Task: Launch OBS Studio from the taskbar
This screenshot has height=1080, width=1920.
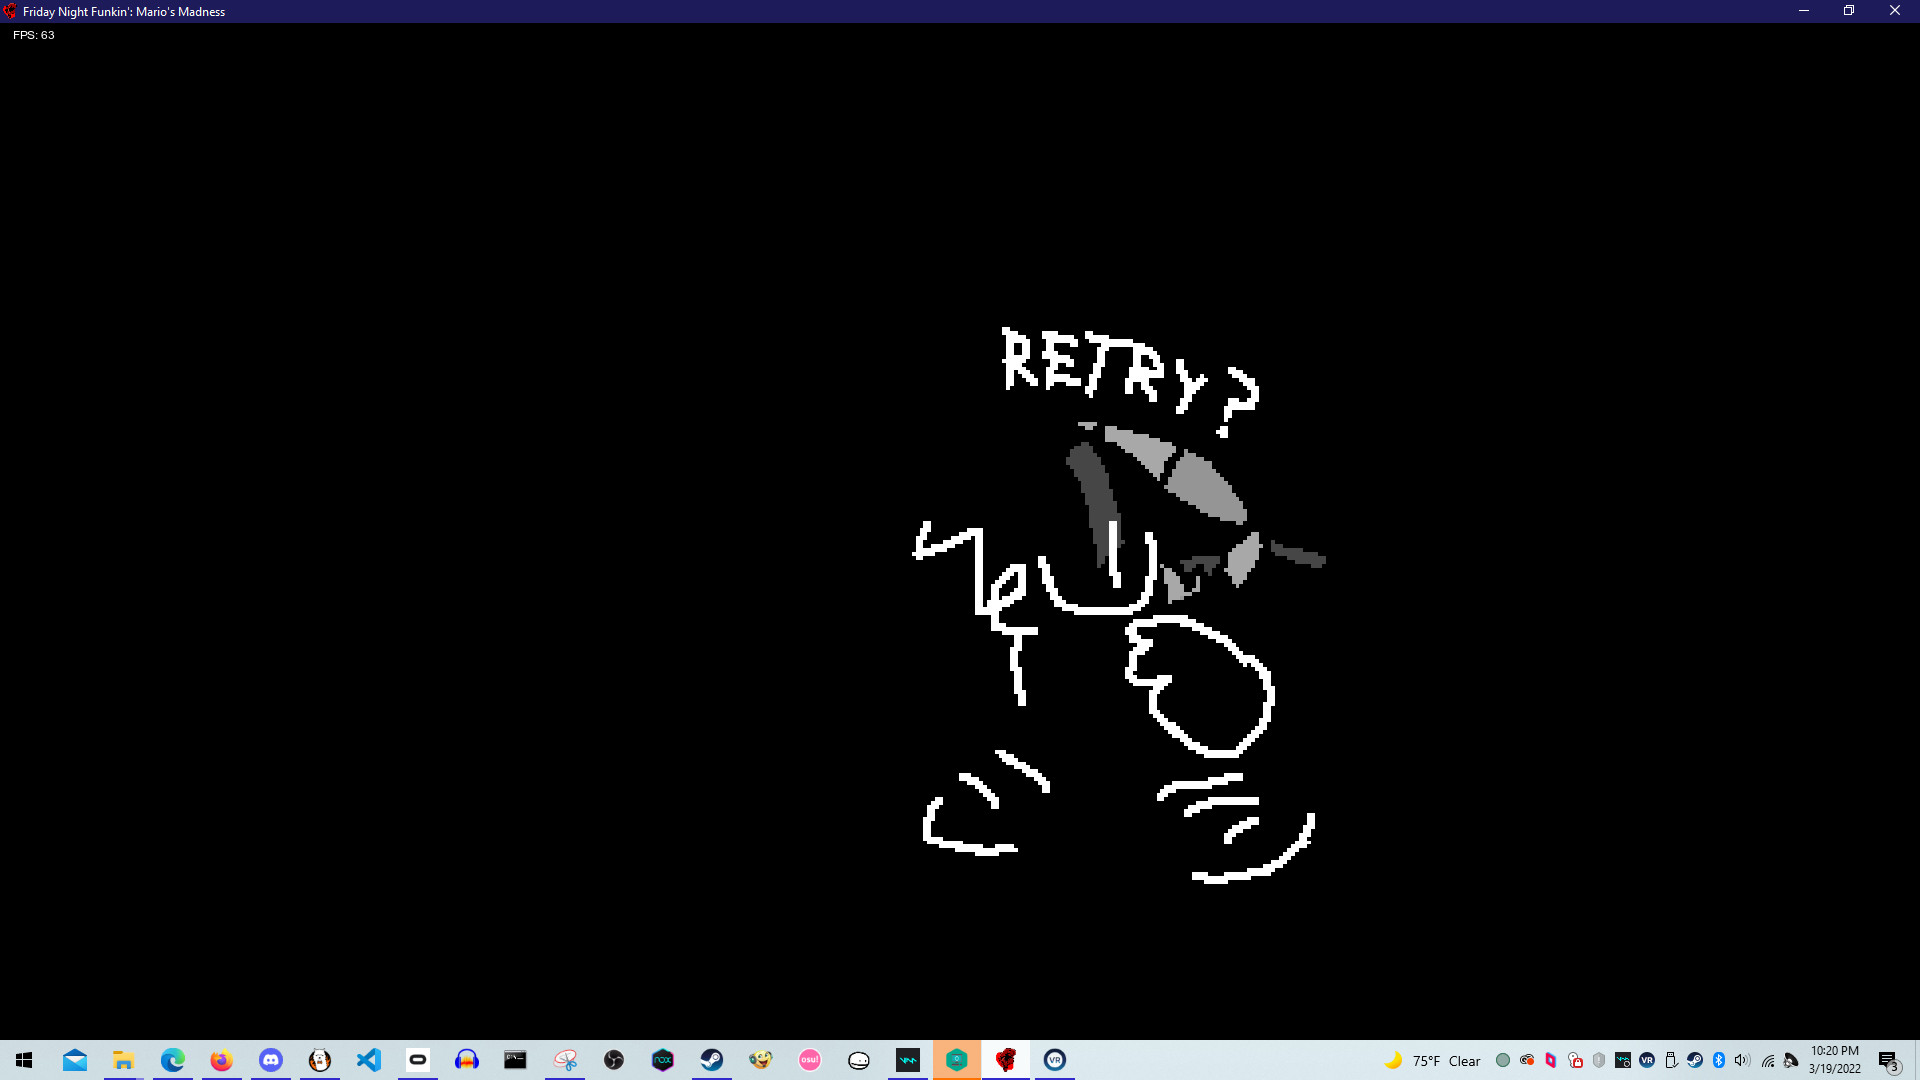Action: point(613,1060)
